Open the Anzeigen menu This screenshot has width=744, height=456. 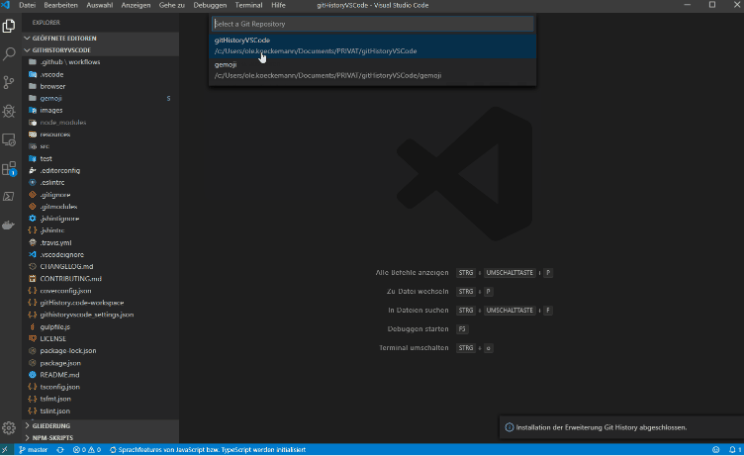click(x=136, y=5)
